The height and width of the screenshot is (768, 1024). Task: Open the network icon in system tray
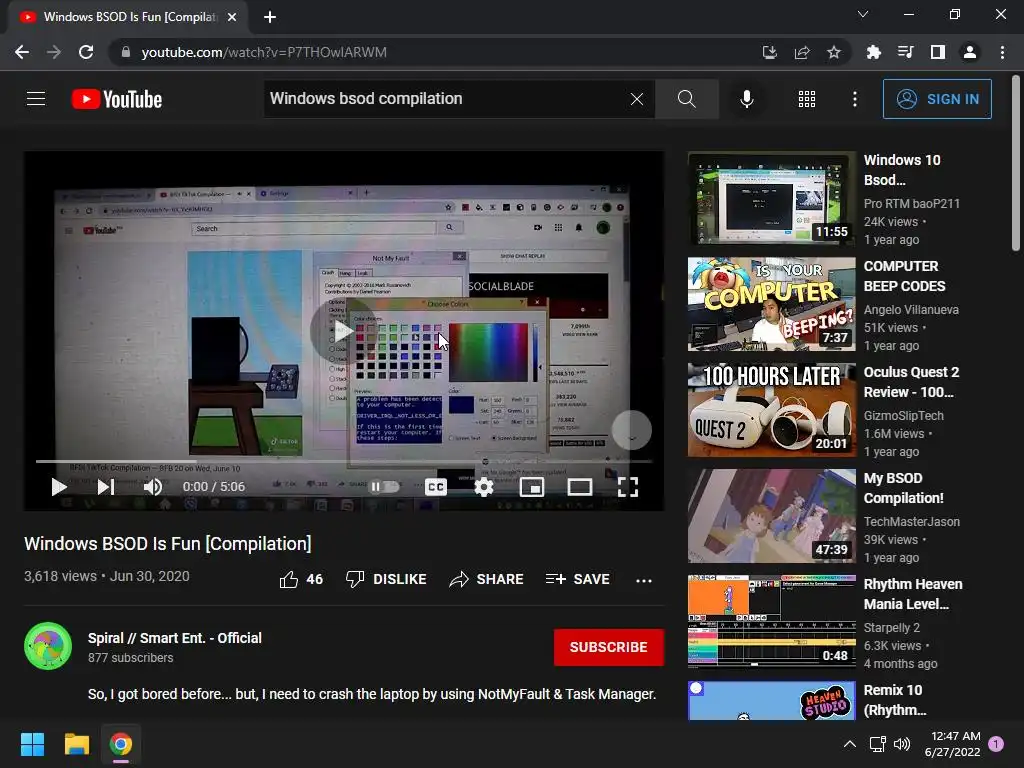[x=878, y=744]
